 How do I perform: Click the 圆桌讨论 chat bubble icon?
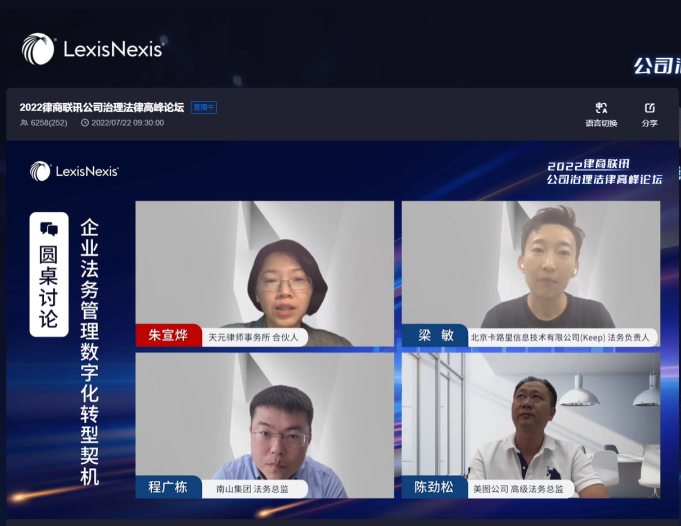coord(49,228)
